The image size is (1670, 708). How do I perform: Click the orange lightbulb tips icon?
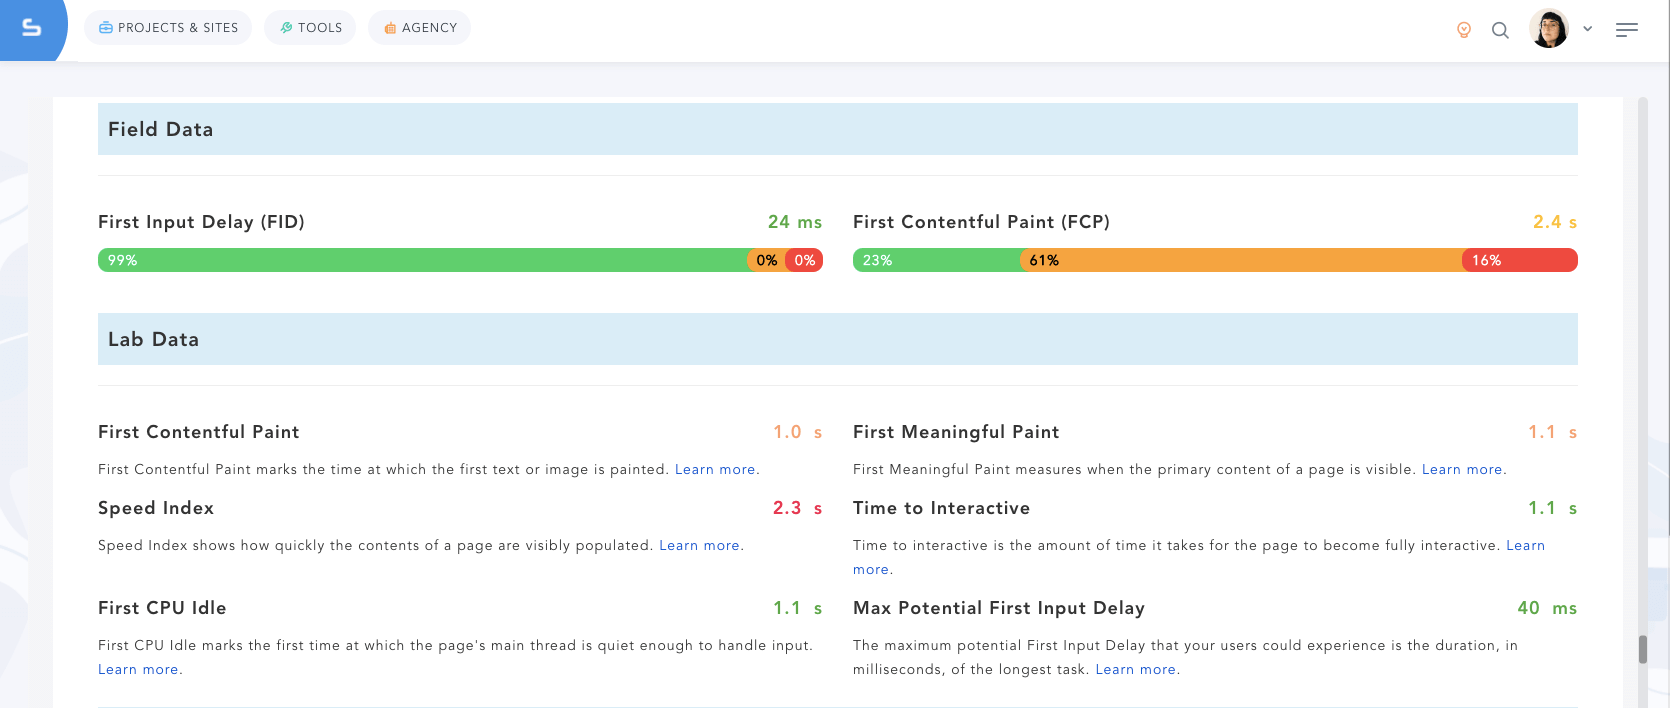coord(1464,30)
